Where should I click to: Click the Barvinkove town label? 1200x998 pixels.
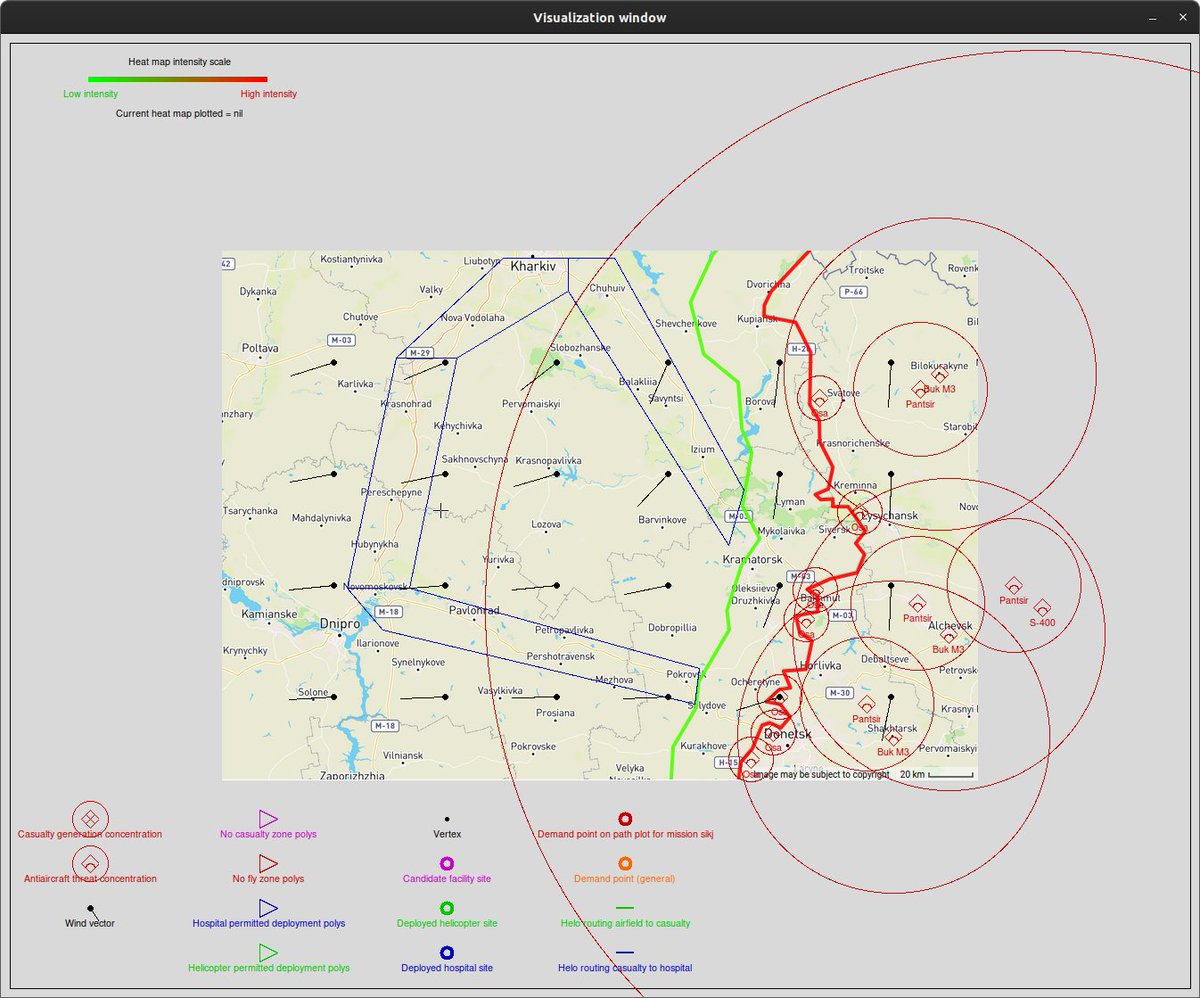point(662,520)
